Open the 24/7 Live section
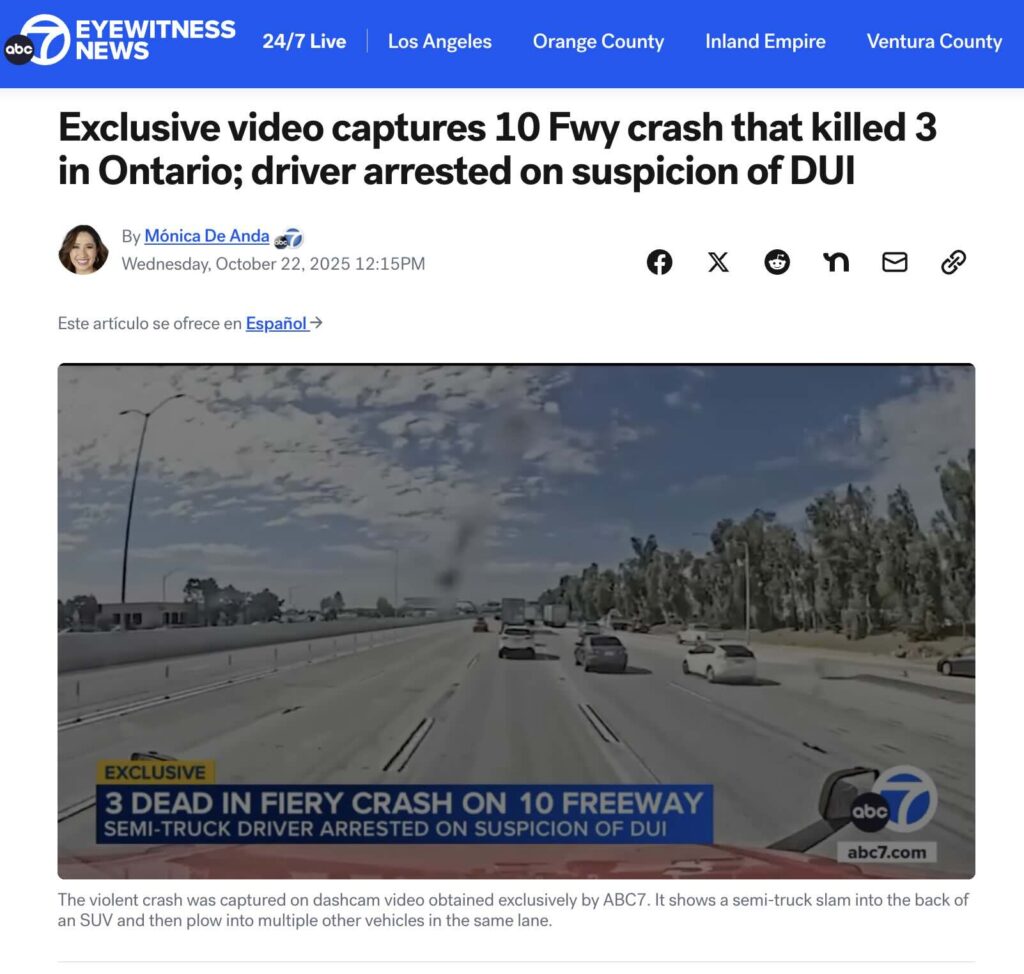Screen dimensions: 1024x974 pos(304,41)
